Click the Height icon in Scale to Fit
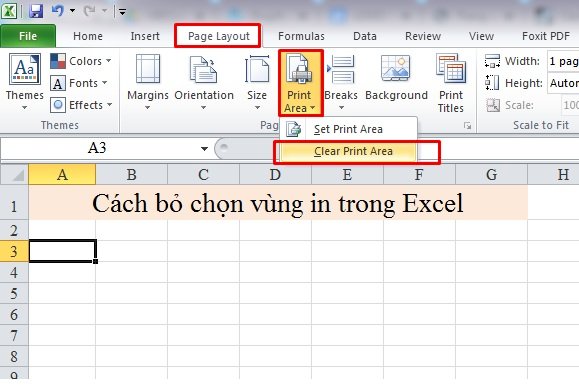This screenshot has width=579, height=388. tap(492, 83)
